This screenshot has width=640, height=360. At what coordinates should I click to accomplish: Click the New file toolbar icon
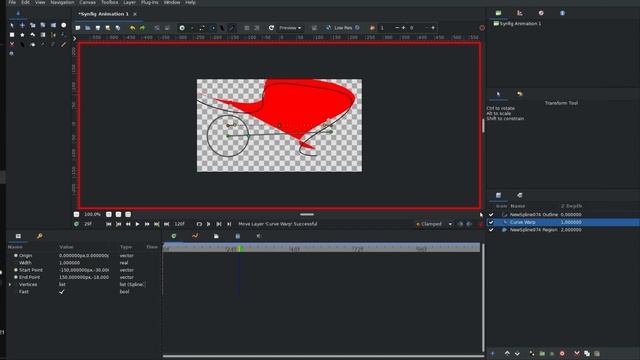pos(78,28)
